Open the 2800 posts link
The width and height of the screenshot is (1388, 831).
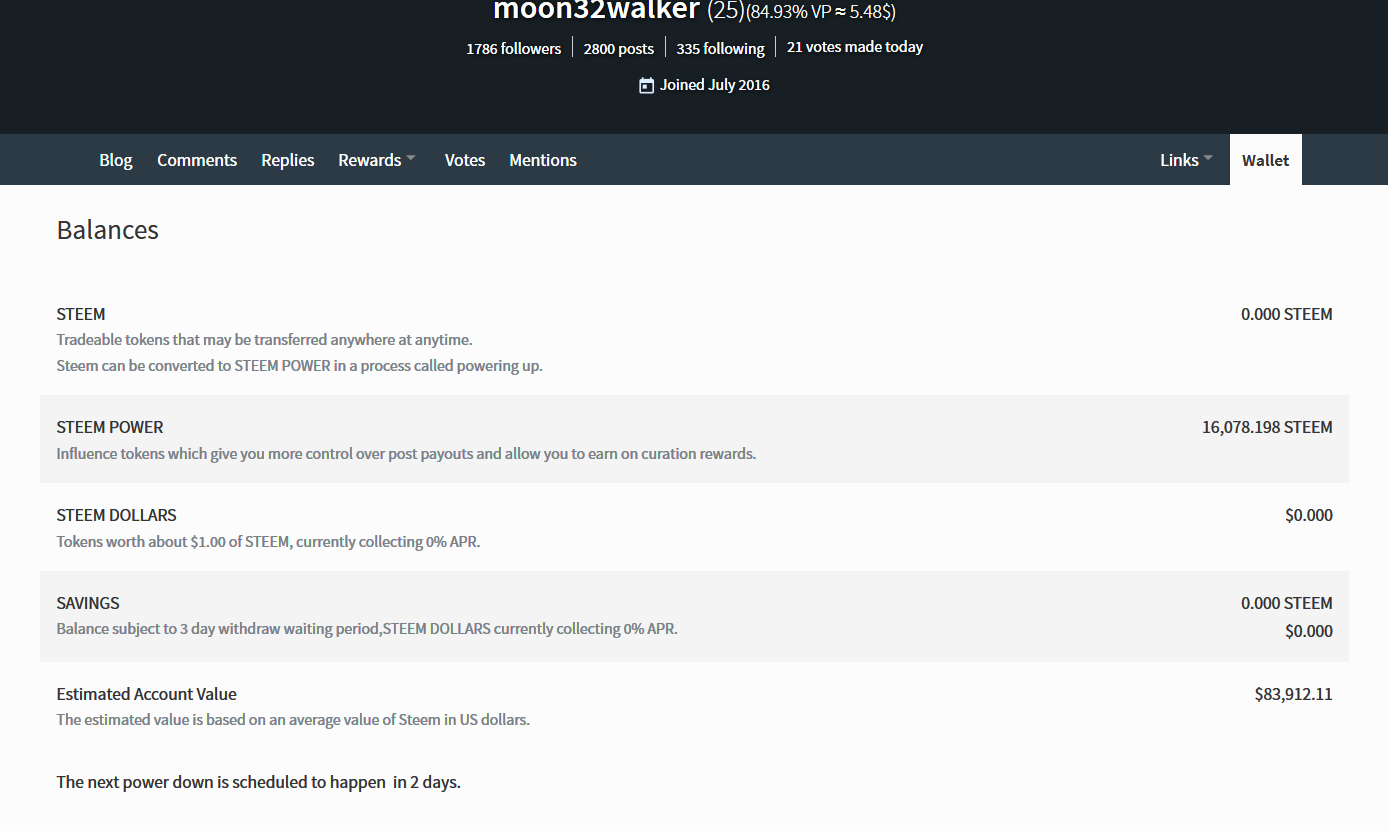click(619, 48)
